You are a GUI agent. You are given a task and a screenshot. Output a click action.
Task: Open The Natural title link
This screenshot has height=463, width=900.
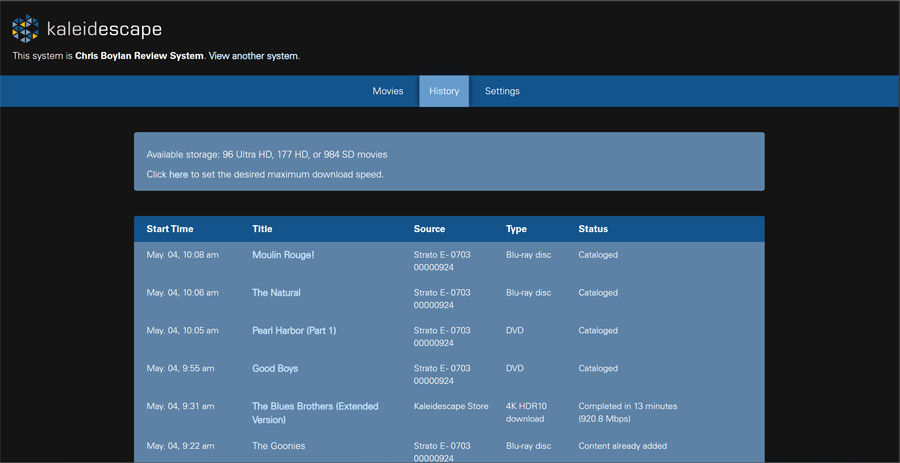click(276, 293)
